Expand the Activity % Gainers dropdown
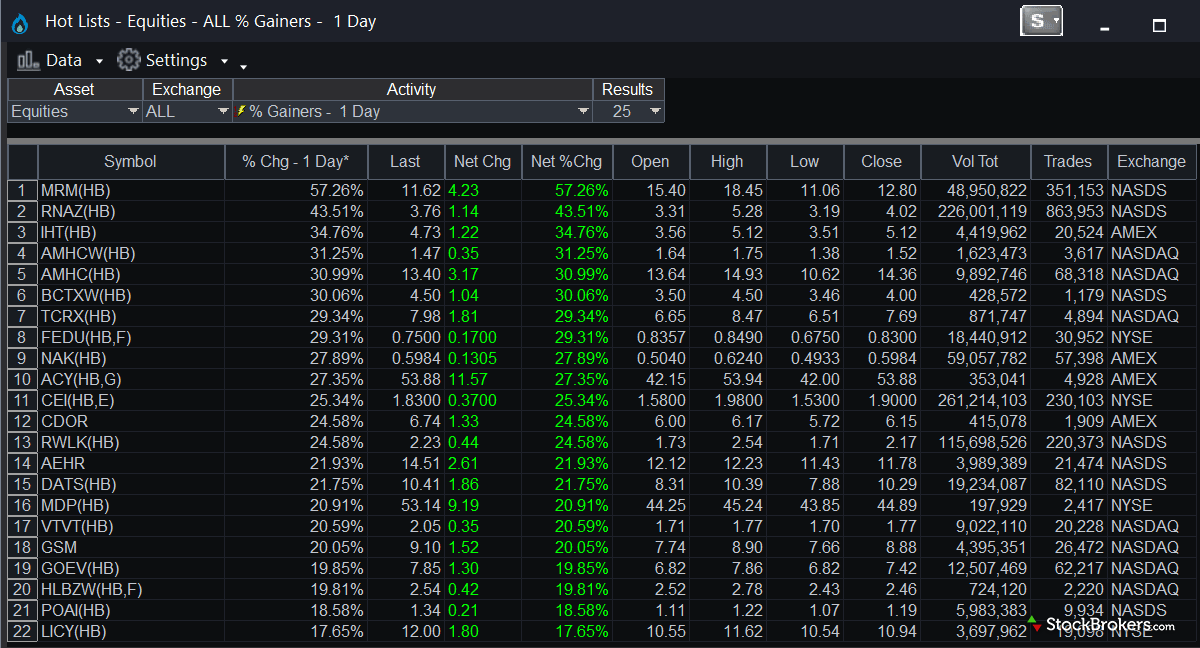The width and height of the screenshot is (1200, 648). point(583,111)
